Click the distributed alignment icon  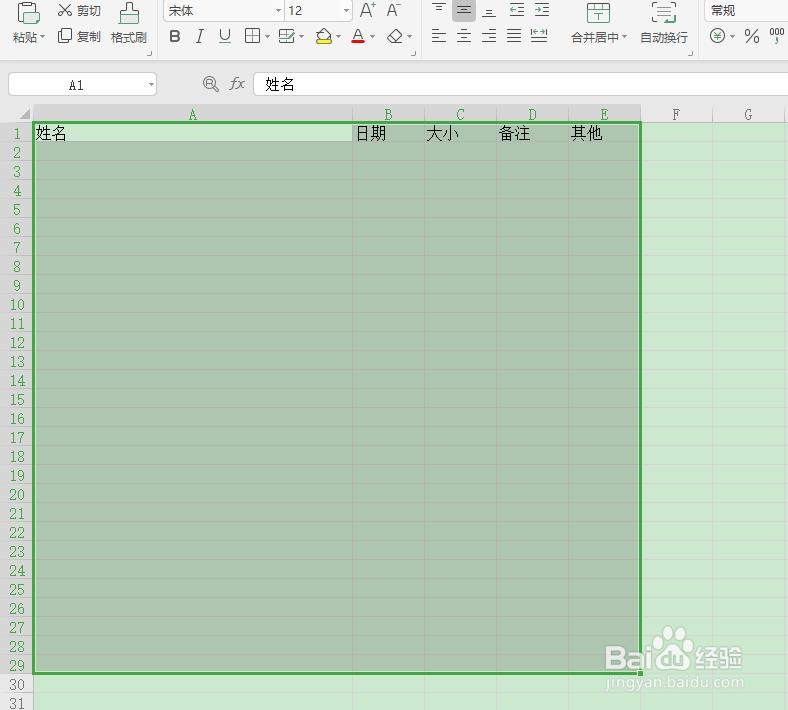point(539,36)
